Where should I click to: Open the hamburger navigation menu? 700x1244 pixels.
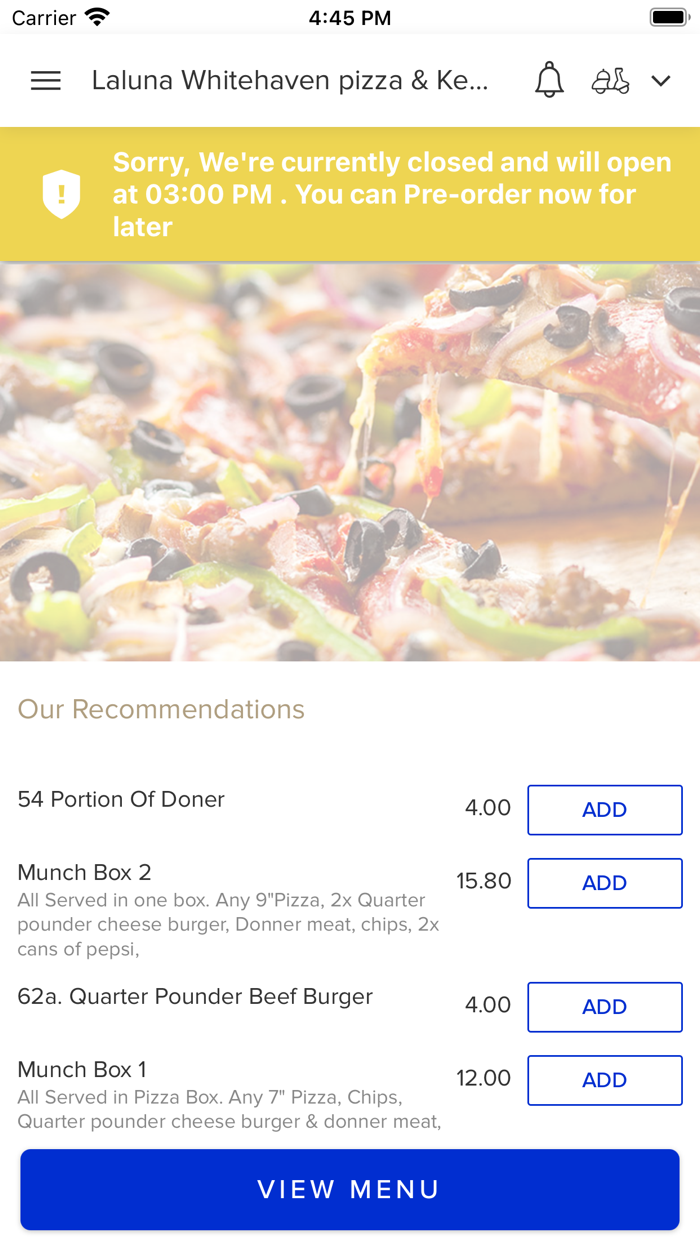coord(45,81)
